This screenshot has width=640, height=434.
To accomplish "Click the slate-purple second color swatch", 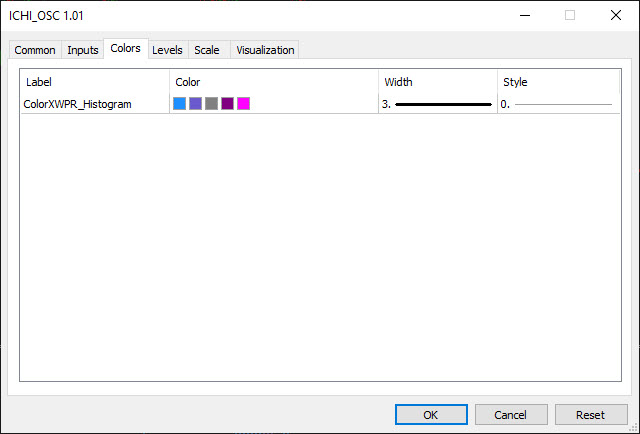I will click(x=195, y=103).
